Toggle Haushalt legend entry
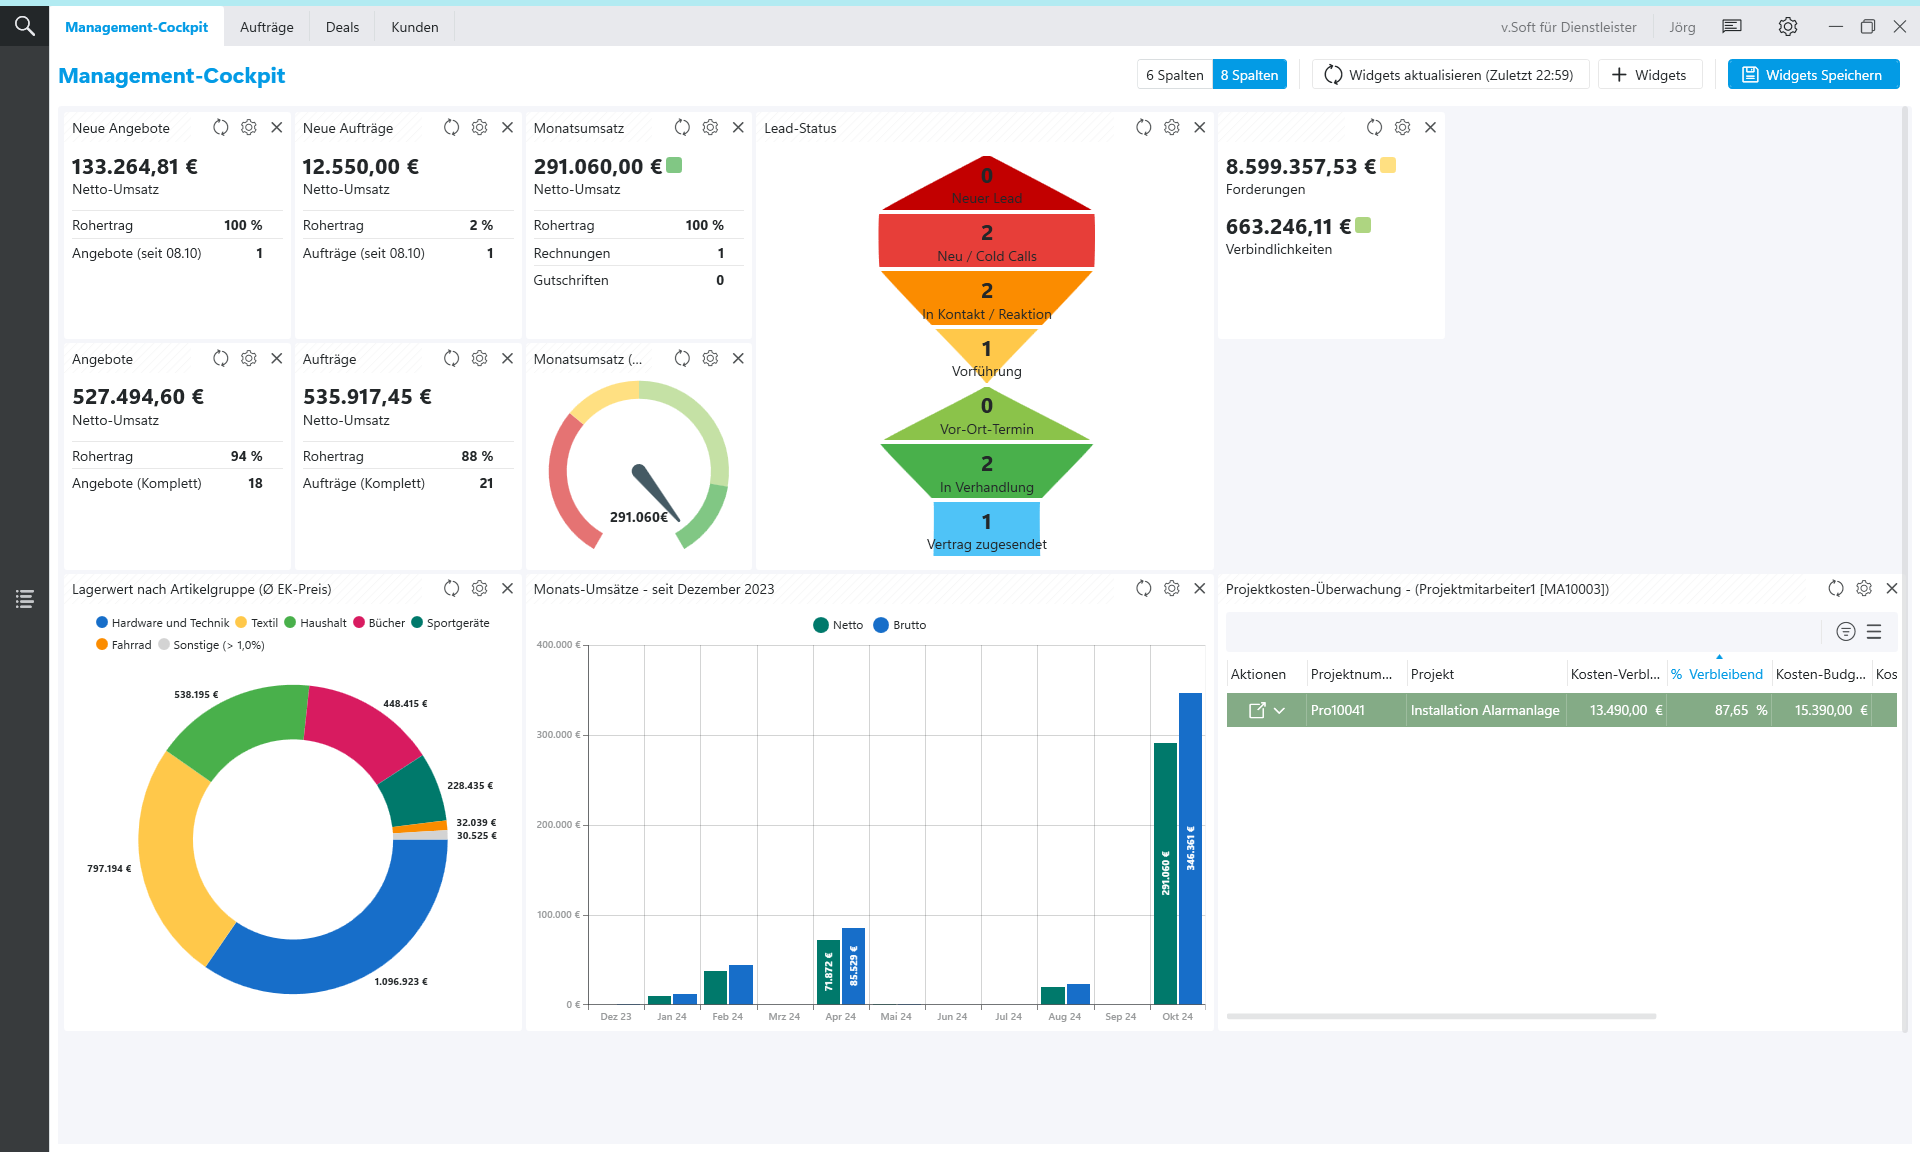Viewport: 1920px width, 1152px height. tap(316, 622)
